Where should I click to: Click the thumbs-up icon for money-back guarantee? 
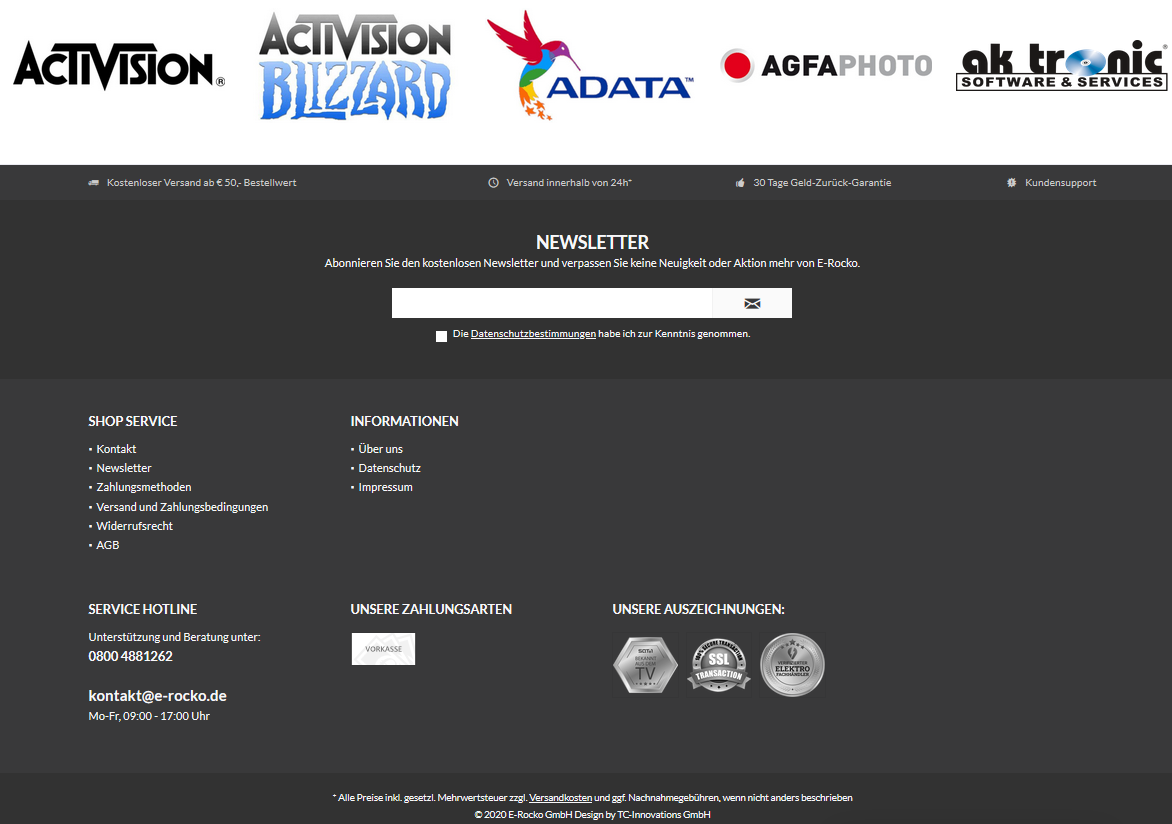coord(740,182)
